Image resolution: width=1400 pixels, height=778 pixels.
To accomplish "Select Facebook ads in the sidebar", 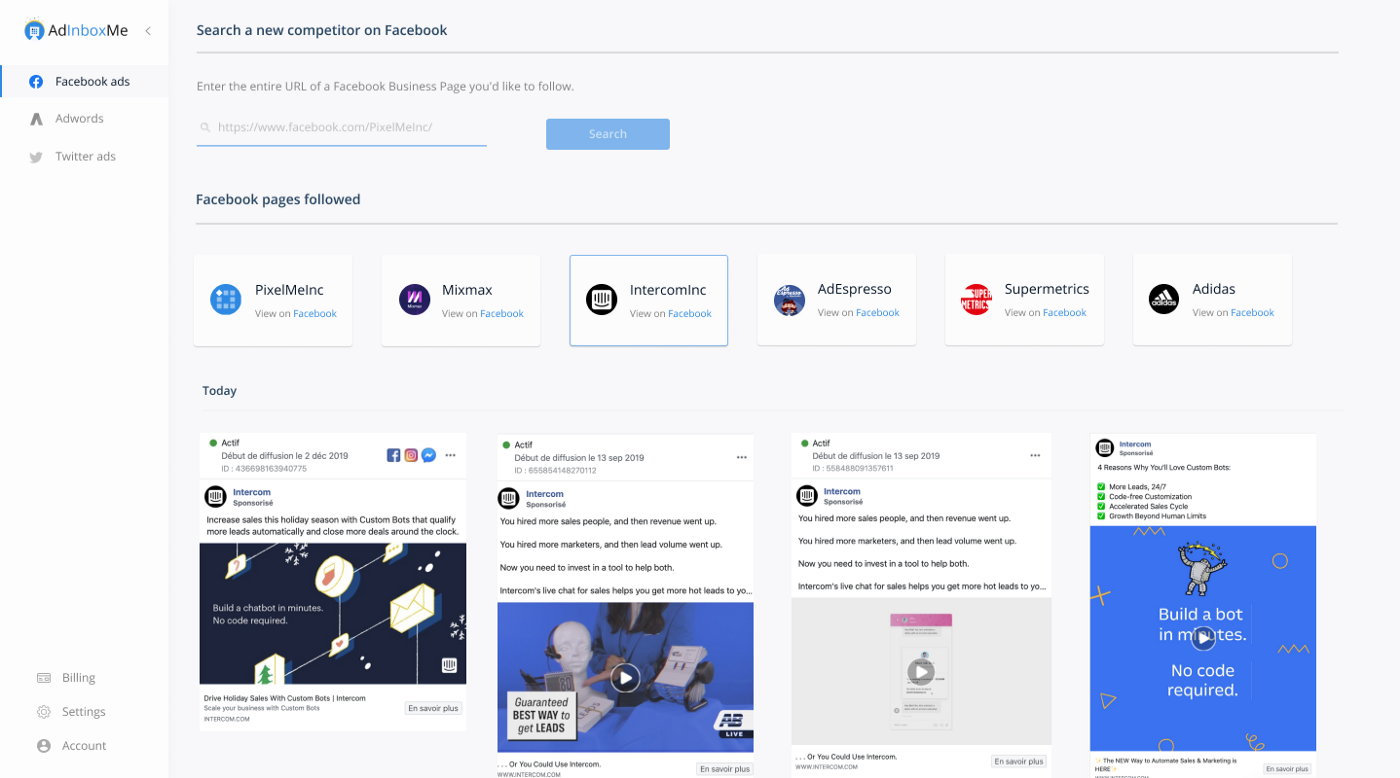I will 84,81.
